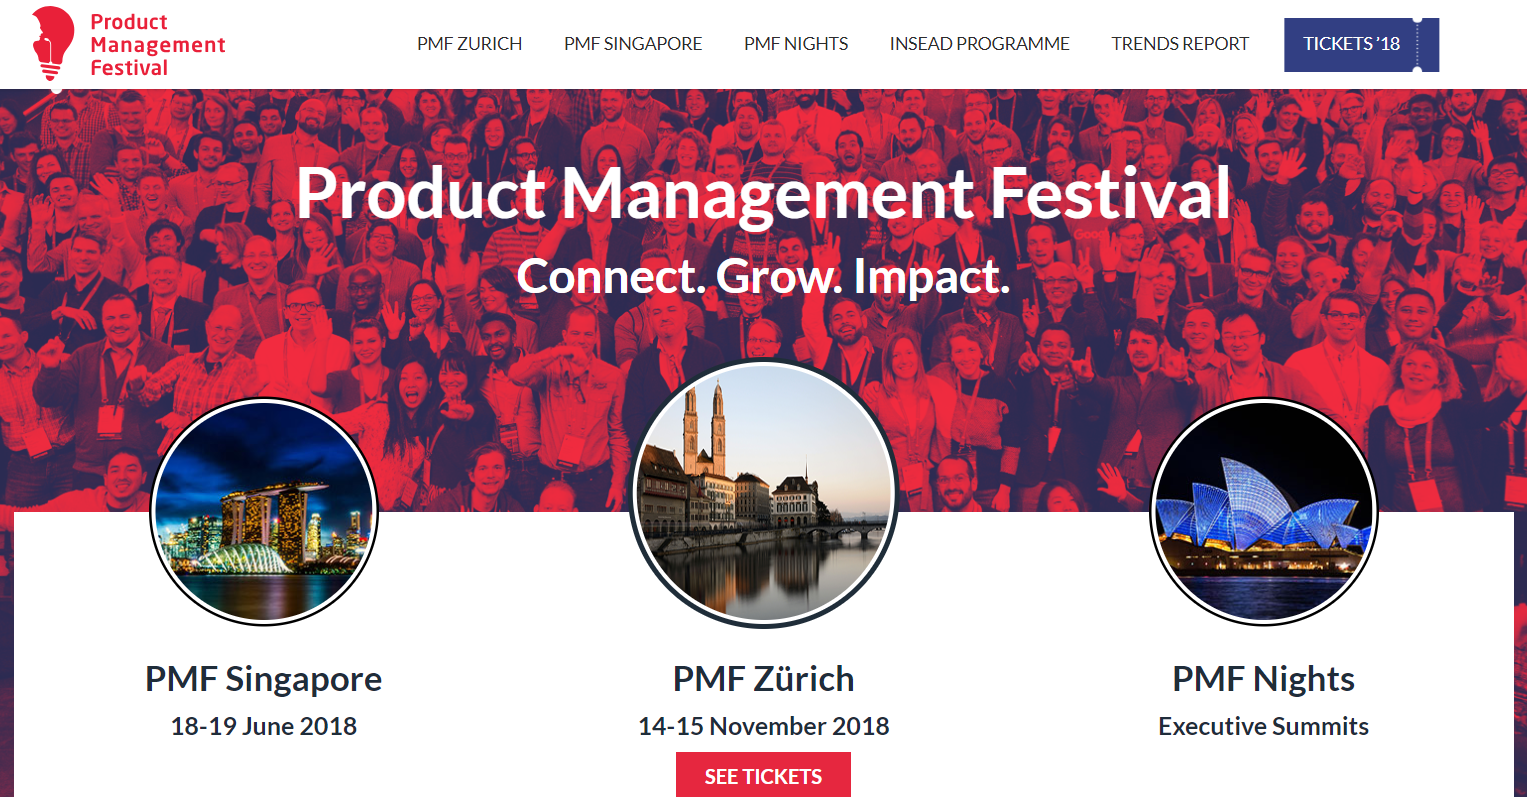The image size is (1527, 797).
Task: Open the Singapore skyline circular image
Action: pos(264,512)
